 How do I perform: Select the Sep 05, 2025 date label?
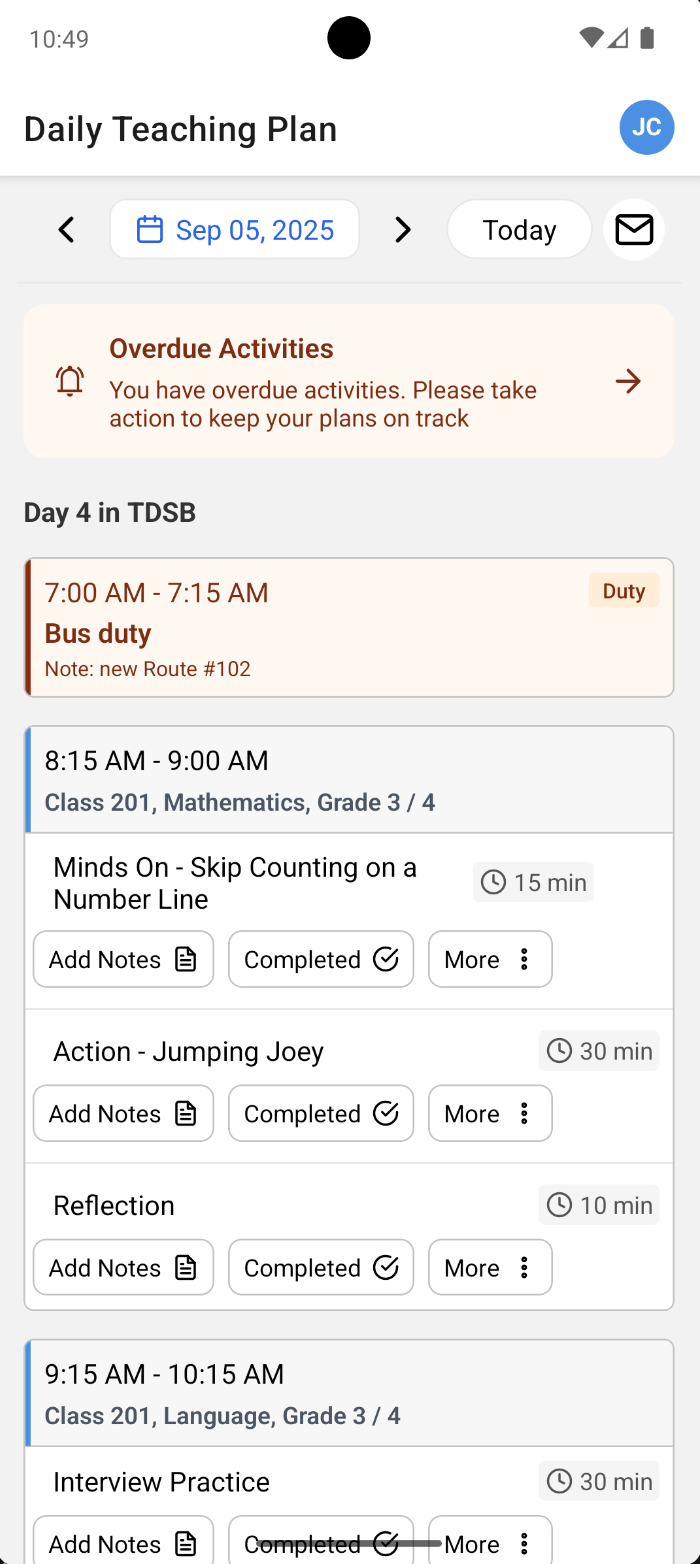[254, 229]
